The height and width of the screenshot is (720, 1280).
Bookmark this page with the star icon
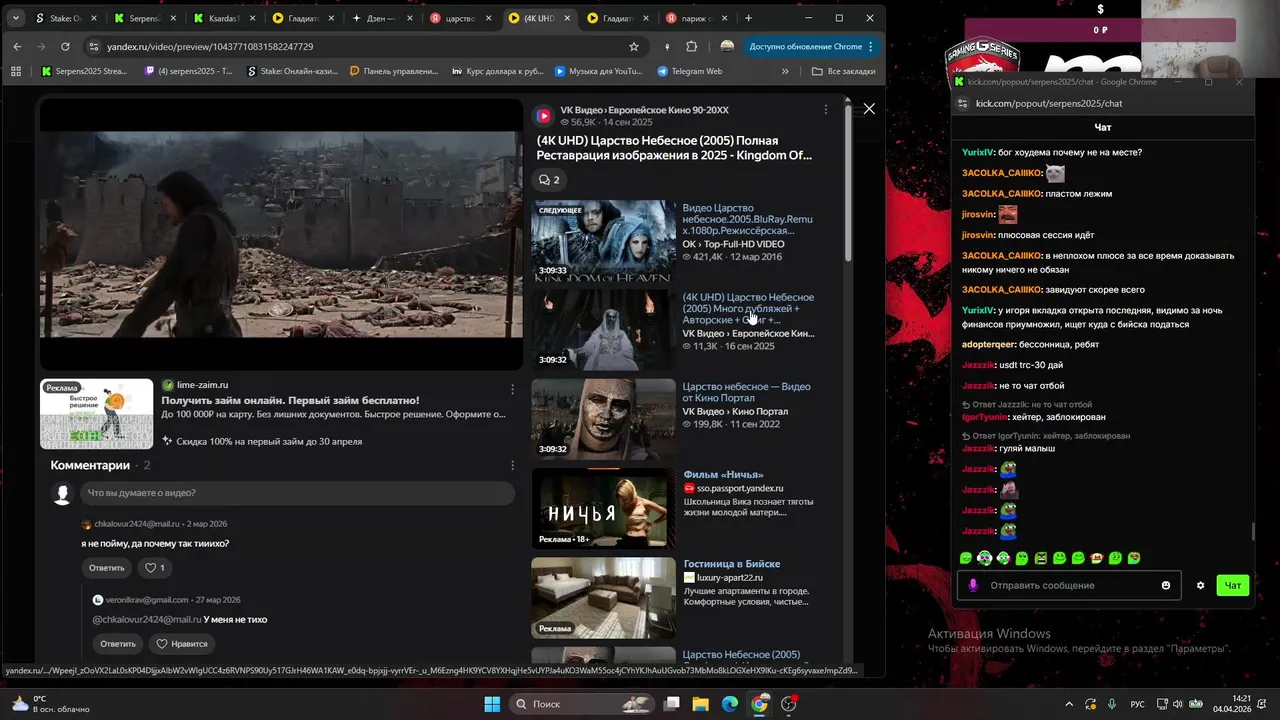(x=634, y=47)
